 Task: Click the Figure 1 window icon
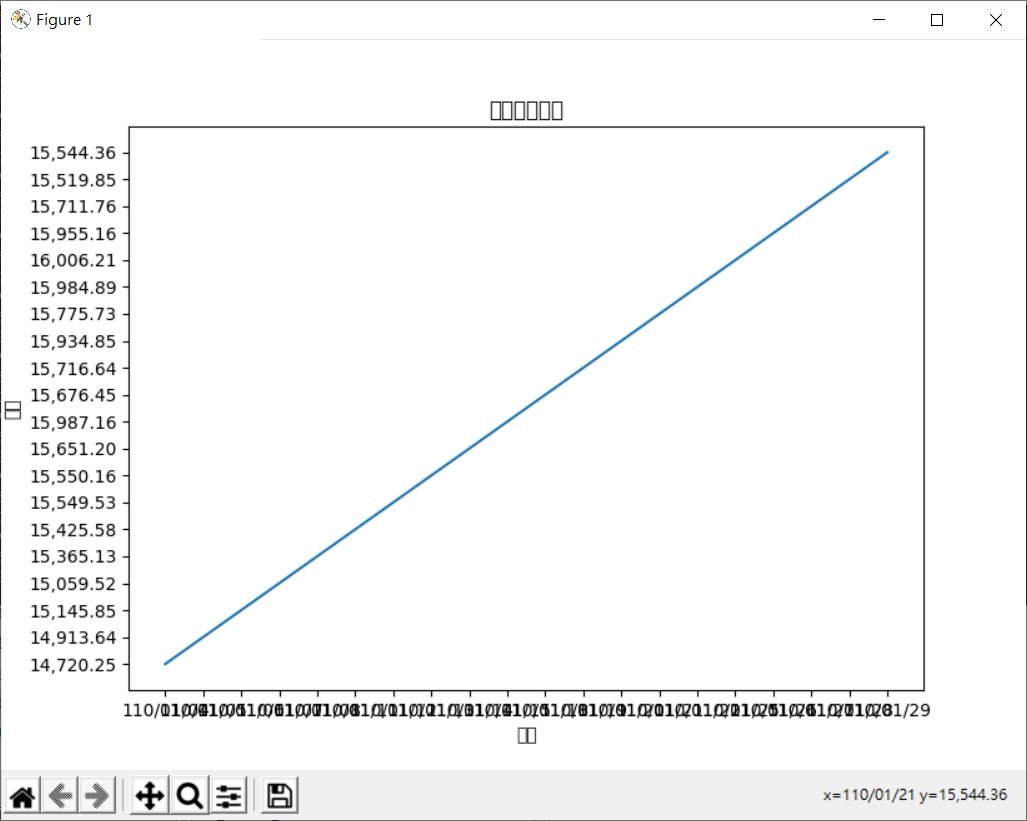[20, 20]
